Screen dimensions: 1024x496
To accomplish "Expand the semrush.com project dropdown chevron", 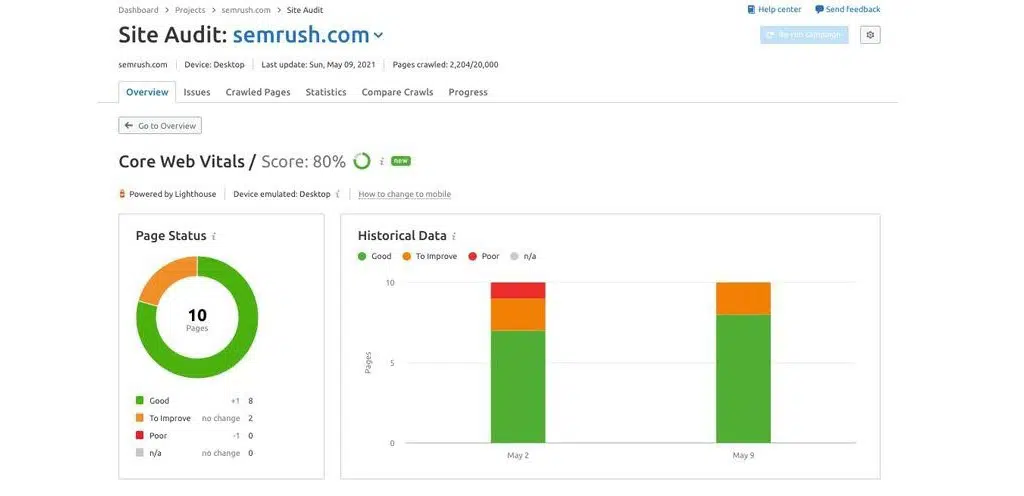I will point(378,36).
